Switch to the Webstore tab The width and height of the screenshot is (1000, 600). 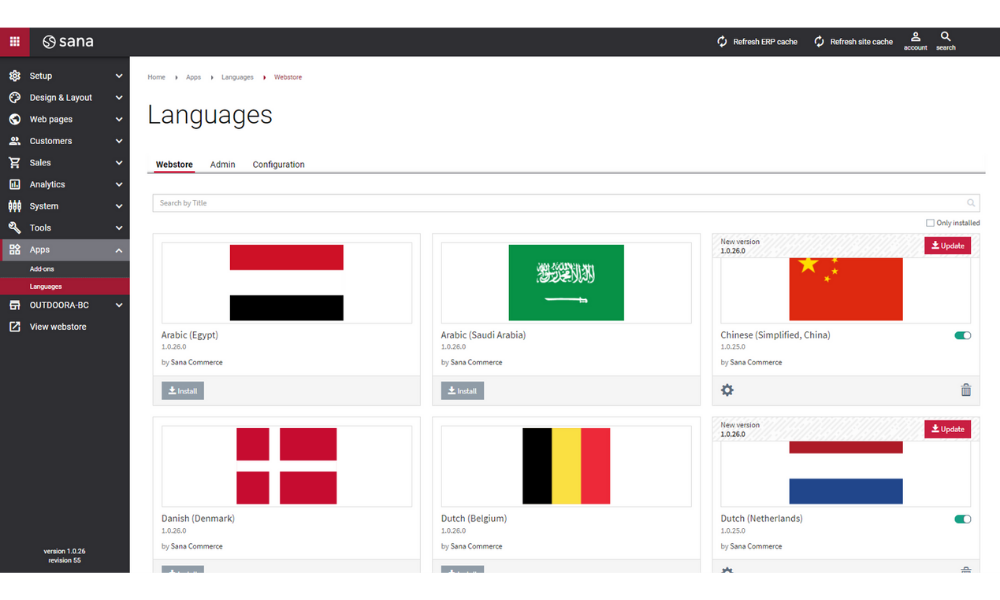[174, 165]
